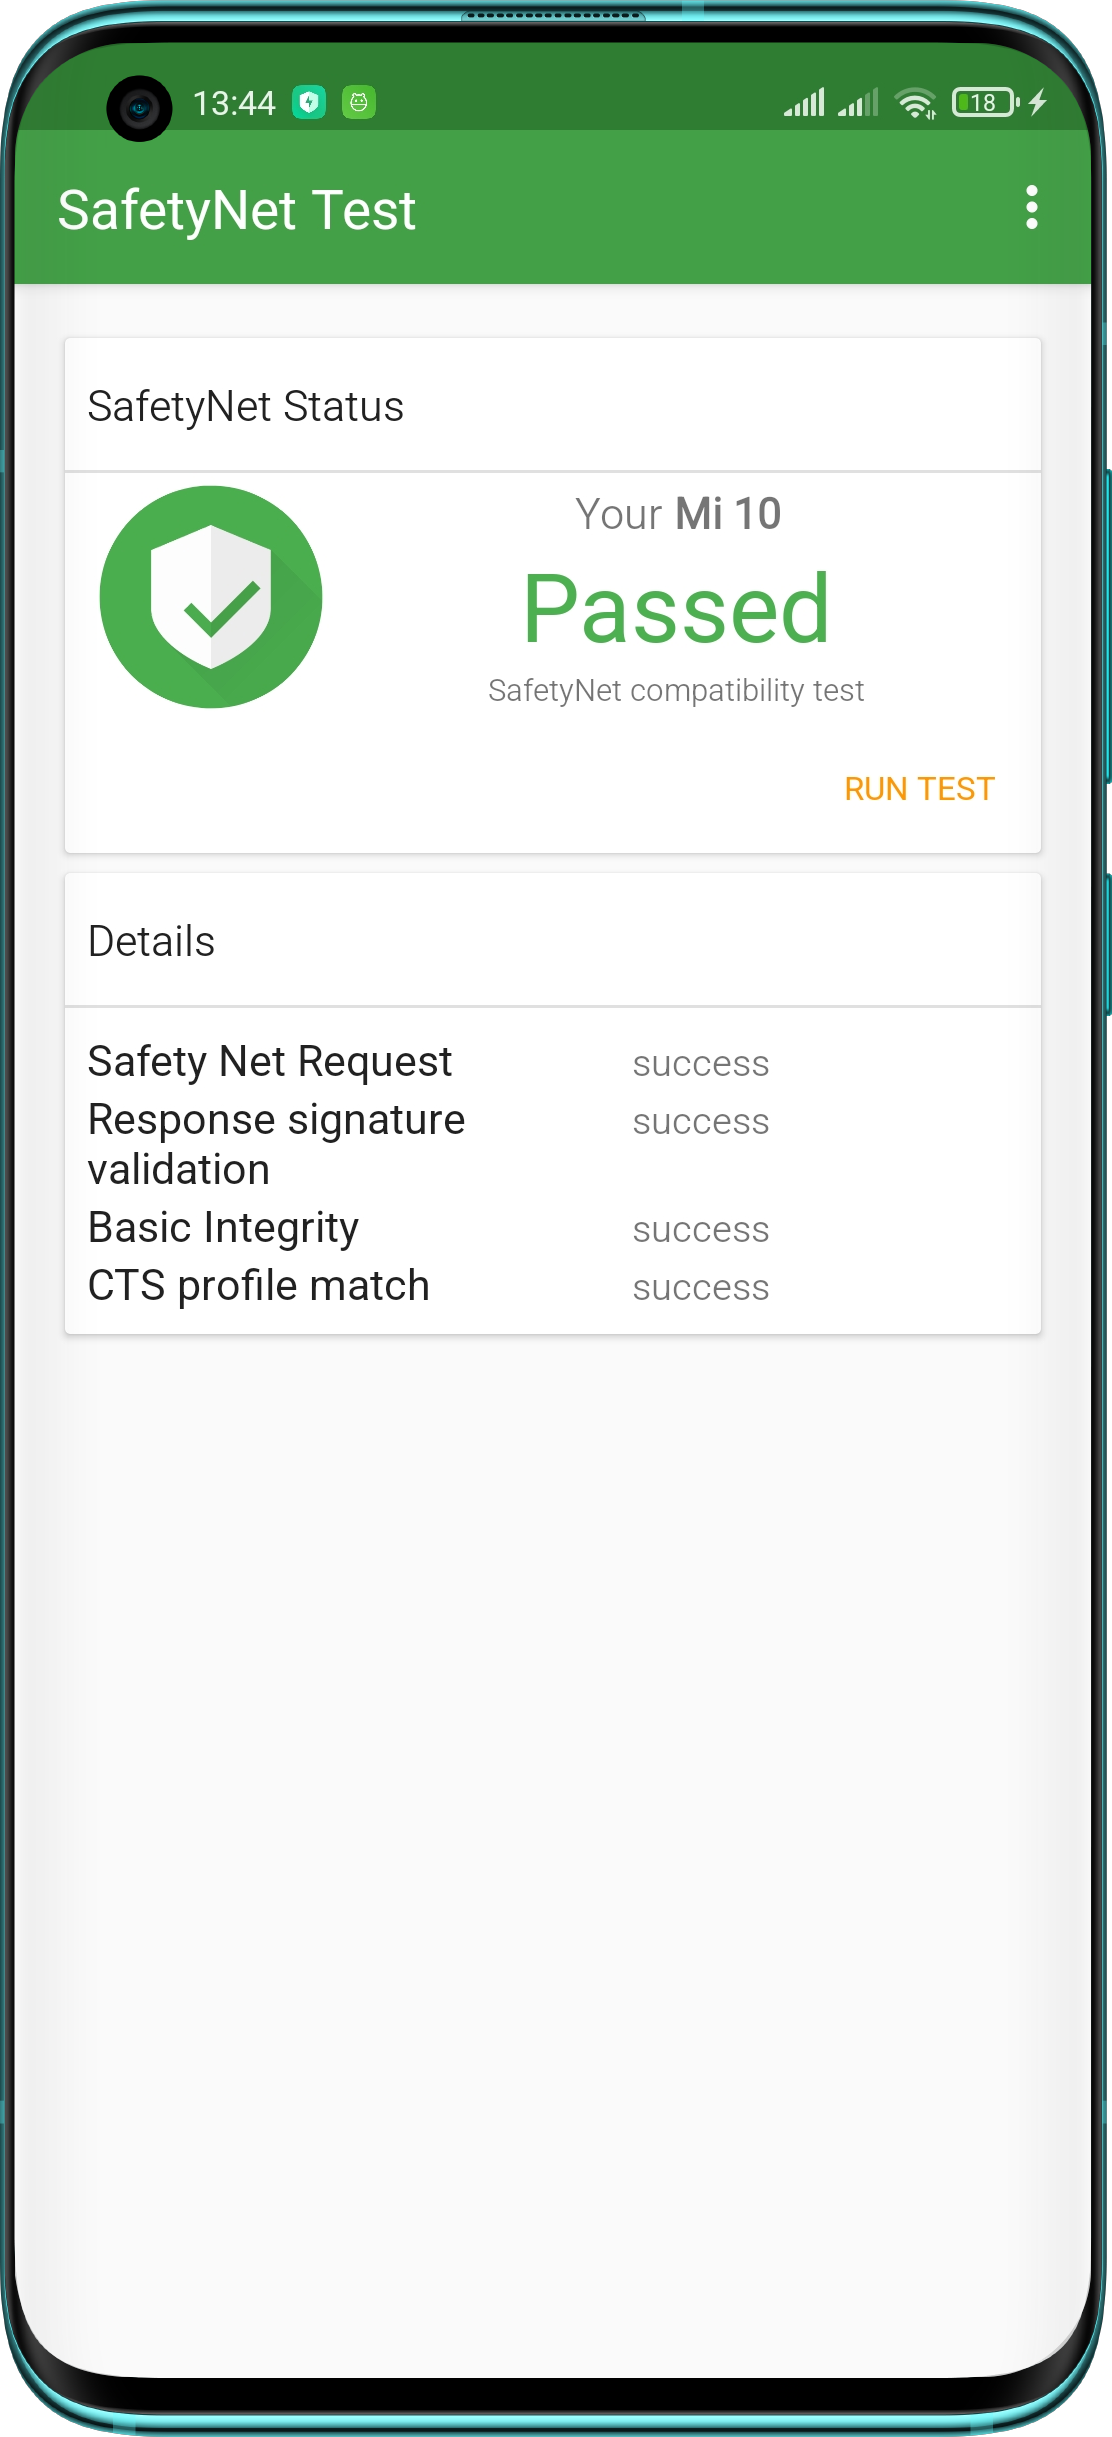Tap the second SIM signal strength icon
Viewport: 1112px width, 2437px height.
[x=858, y=102]
